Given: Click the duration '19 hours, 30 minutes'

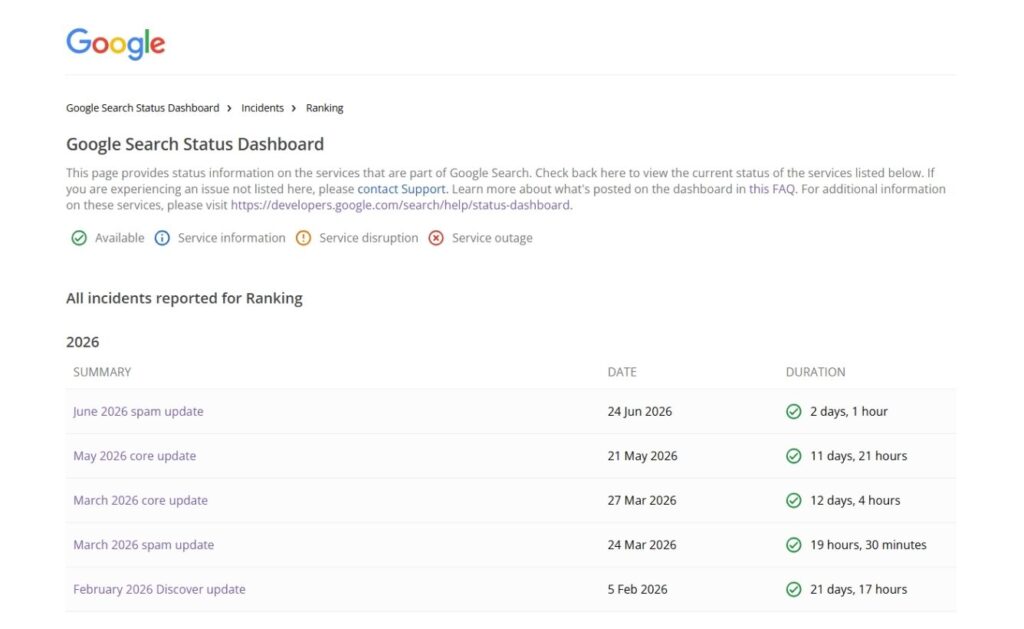Looking at the screenshot, I should 869,545.
